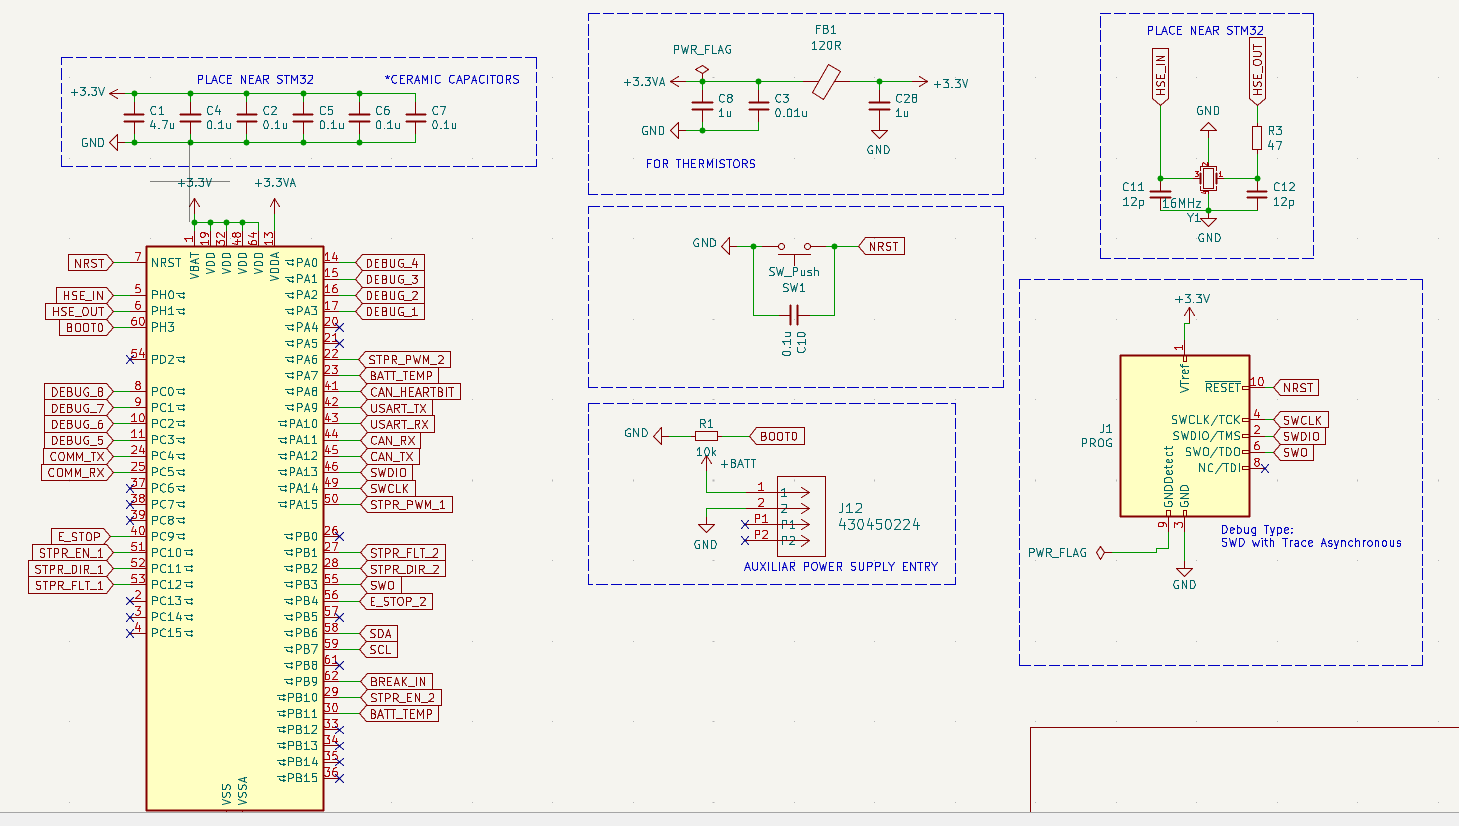Click the 430450224 part number text
This screenshot has height=826, width=1459.
879,525
